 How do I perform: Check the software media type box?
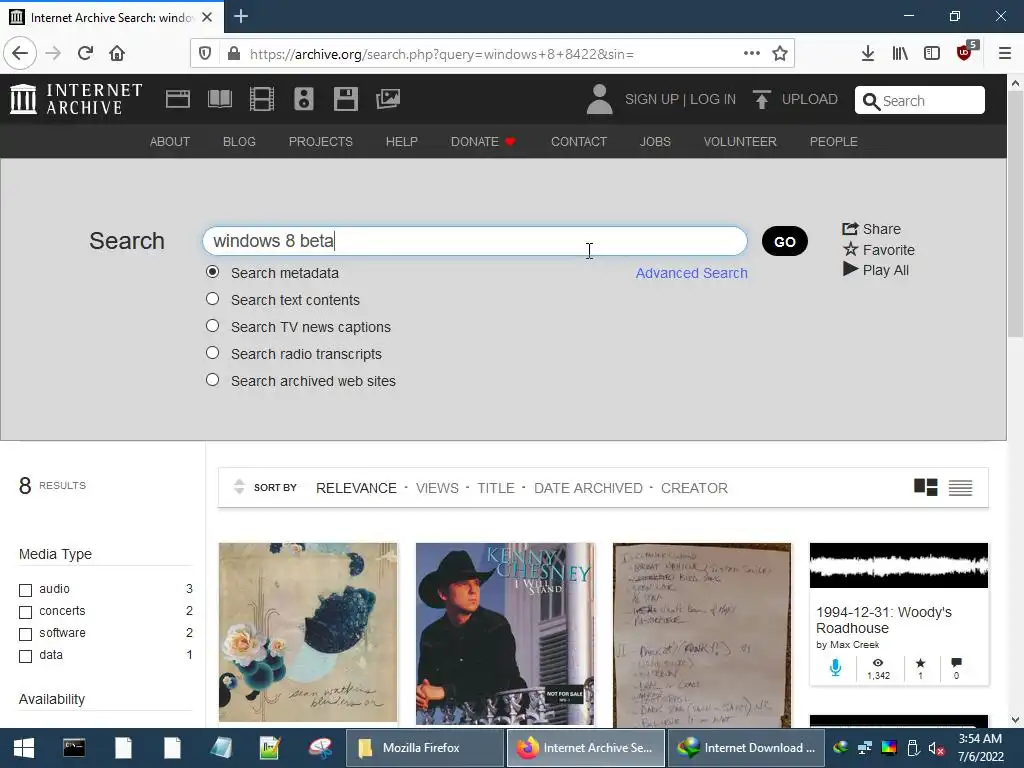click(25, 634)
